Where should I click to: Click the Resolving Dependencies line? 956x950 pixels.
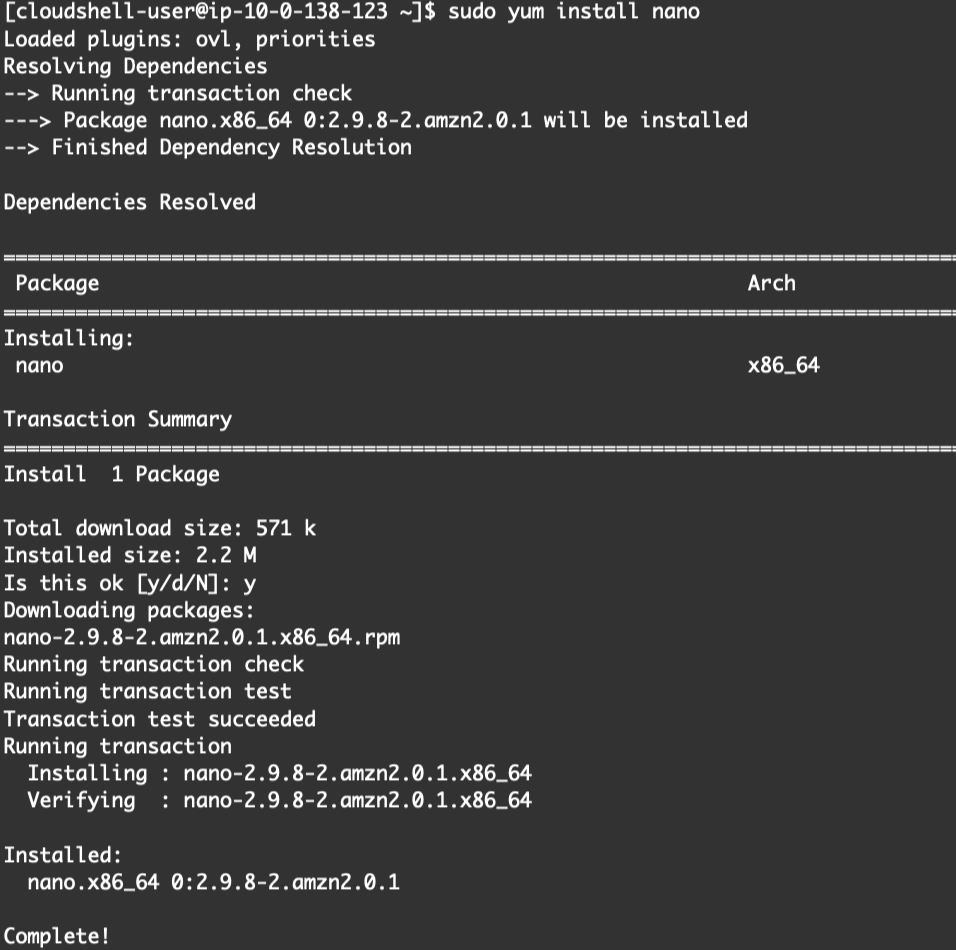(135, 67)
